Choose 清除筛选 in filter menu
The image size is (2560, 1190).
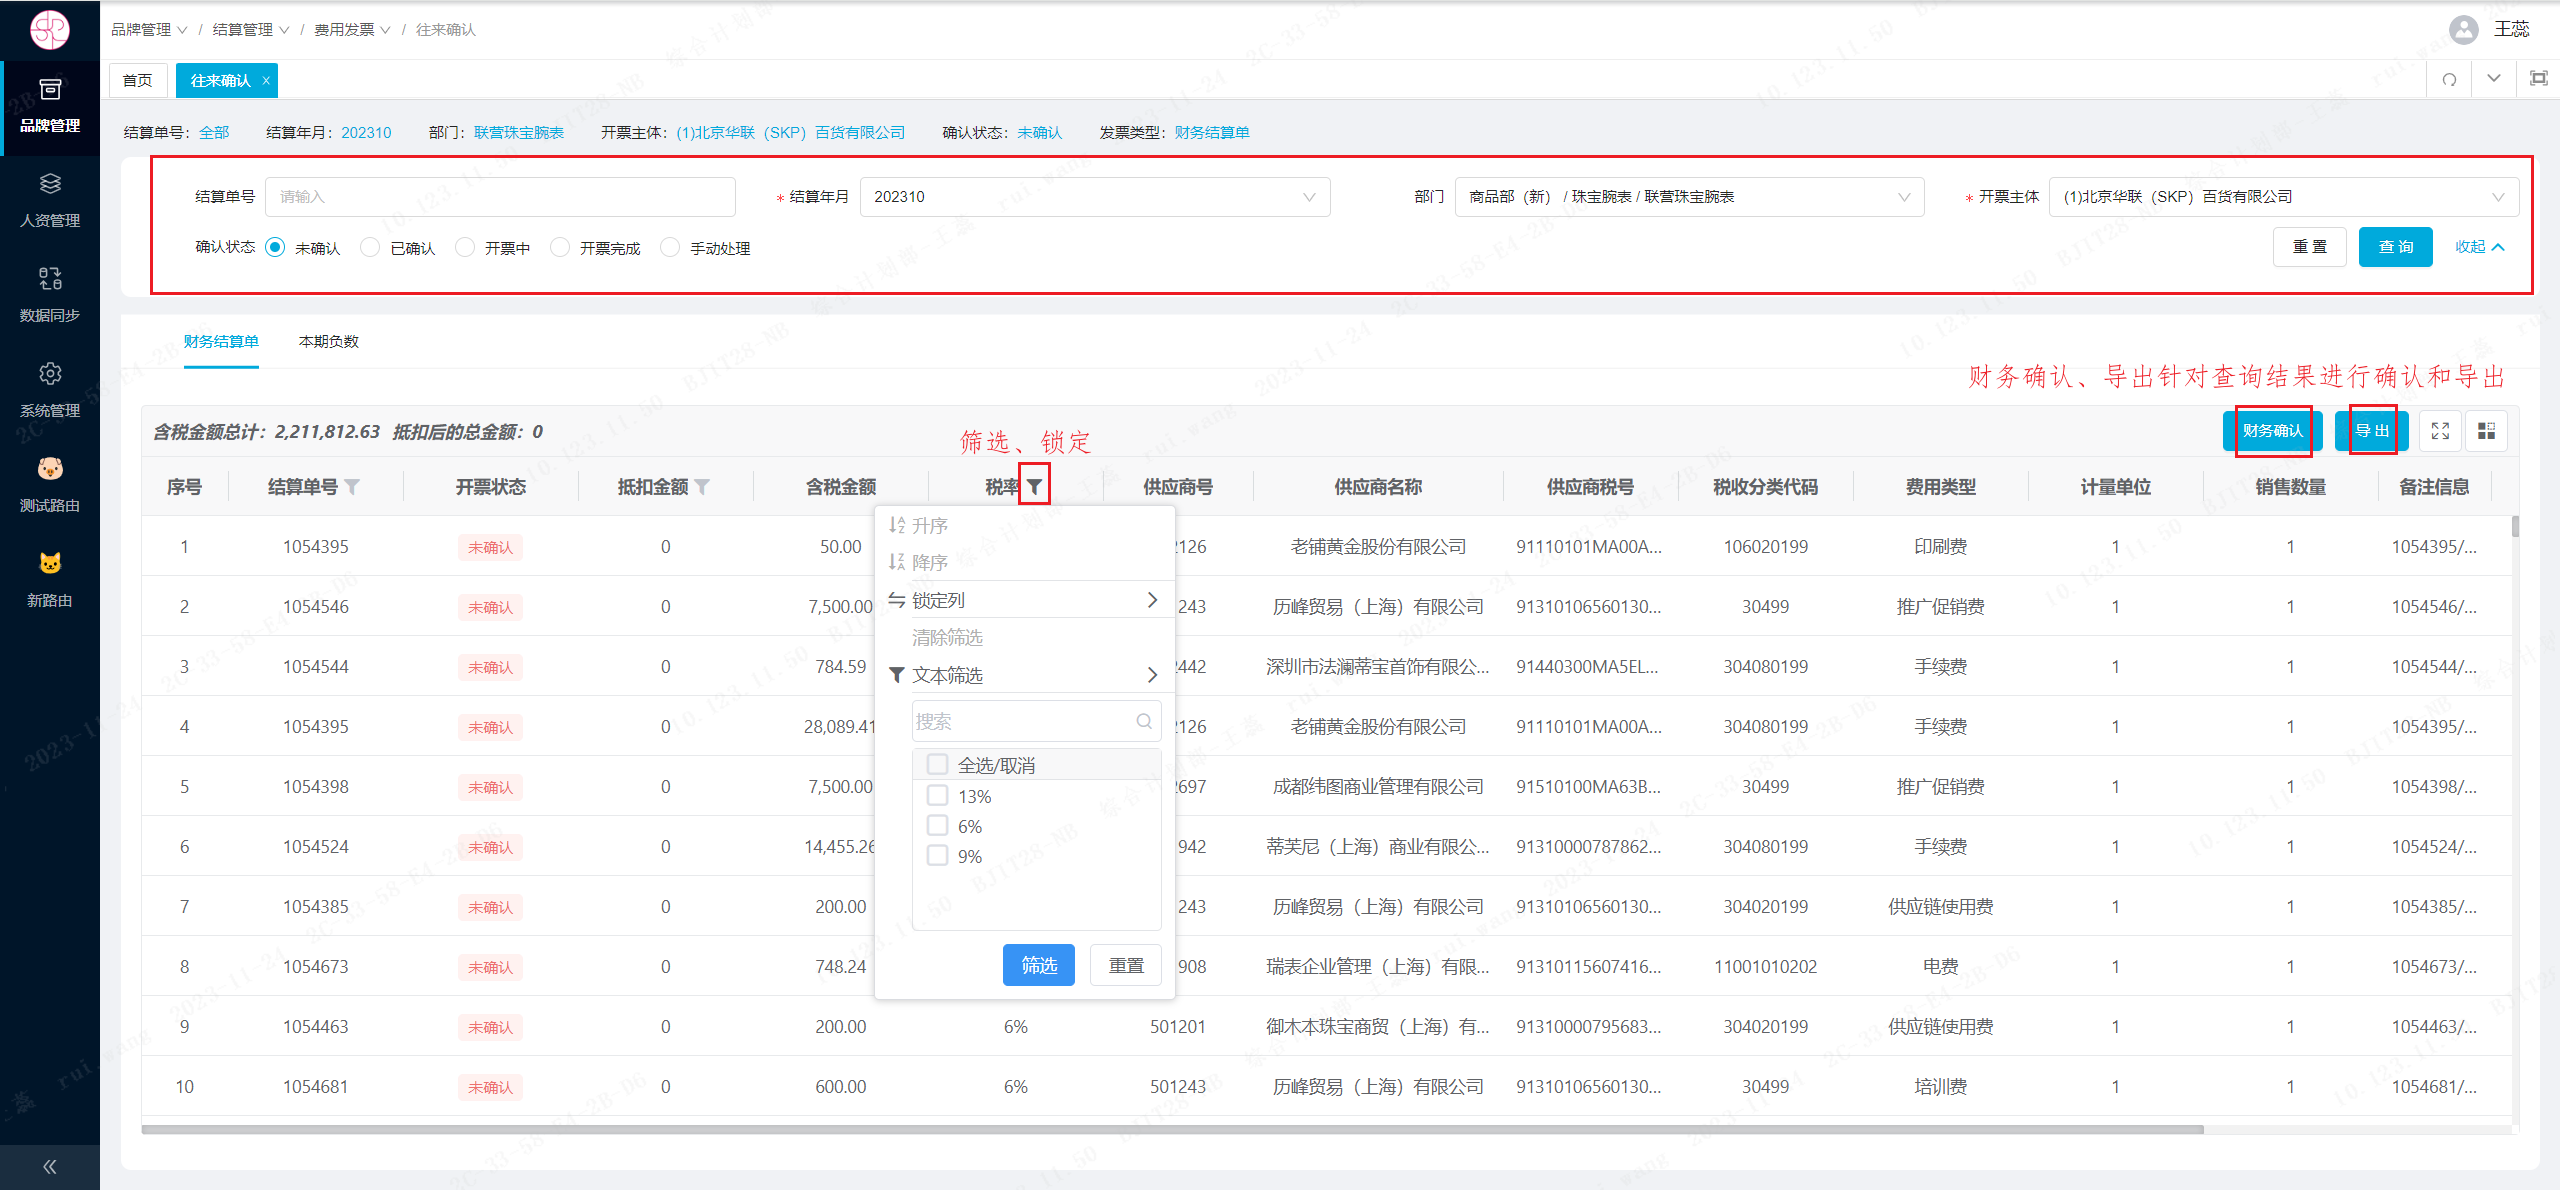tap(1024, 637)
